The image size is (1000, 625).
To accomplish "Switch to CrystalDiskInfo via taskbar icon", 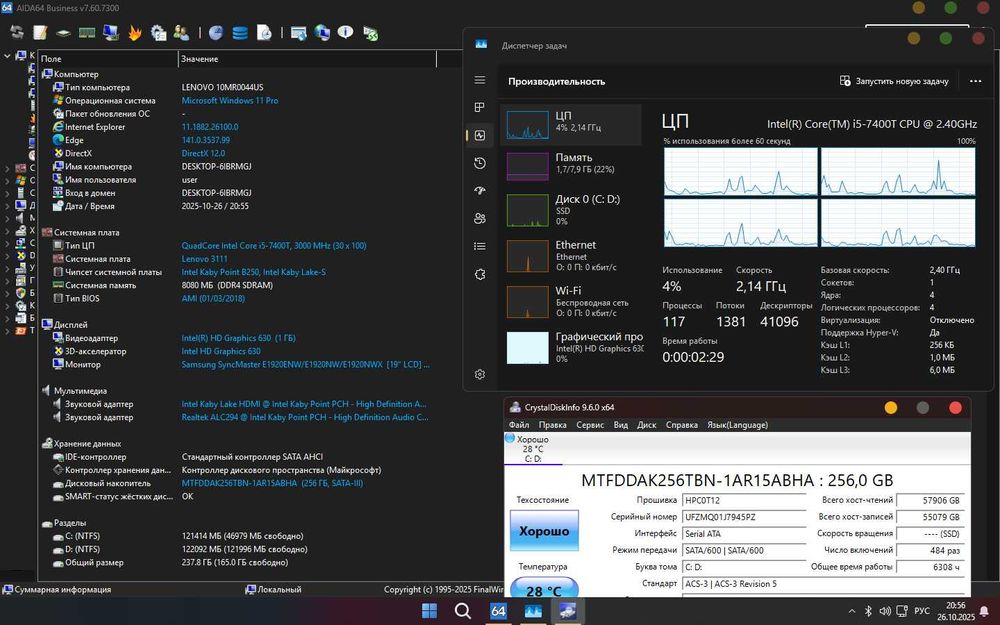I will pyautogui.click(x=567, y=611).
